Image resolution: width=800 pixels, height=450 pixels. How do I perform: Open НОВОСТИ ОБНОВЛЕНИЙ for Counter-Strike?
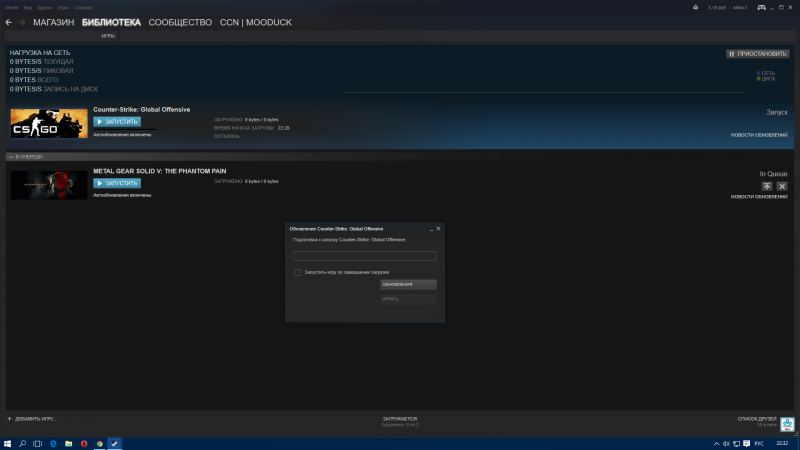[759, 135]
